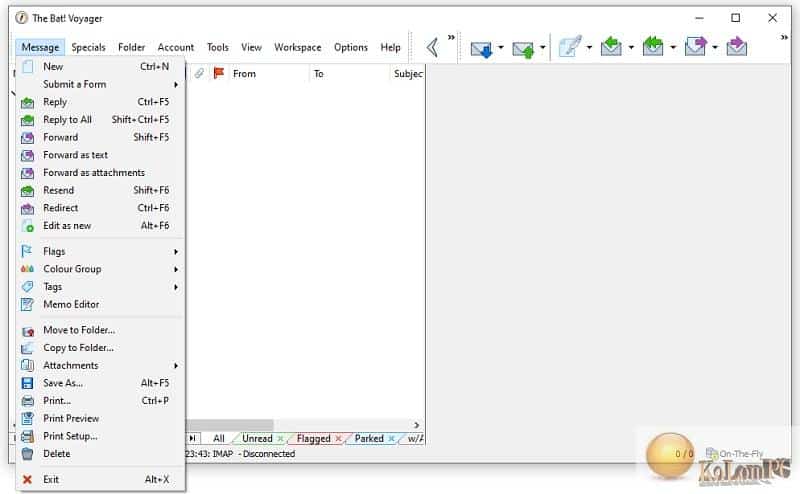Show hidden toolbar items at far right chevron

point(784,37)
